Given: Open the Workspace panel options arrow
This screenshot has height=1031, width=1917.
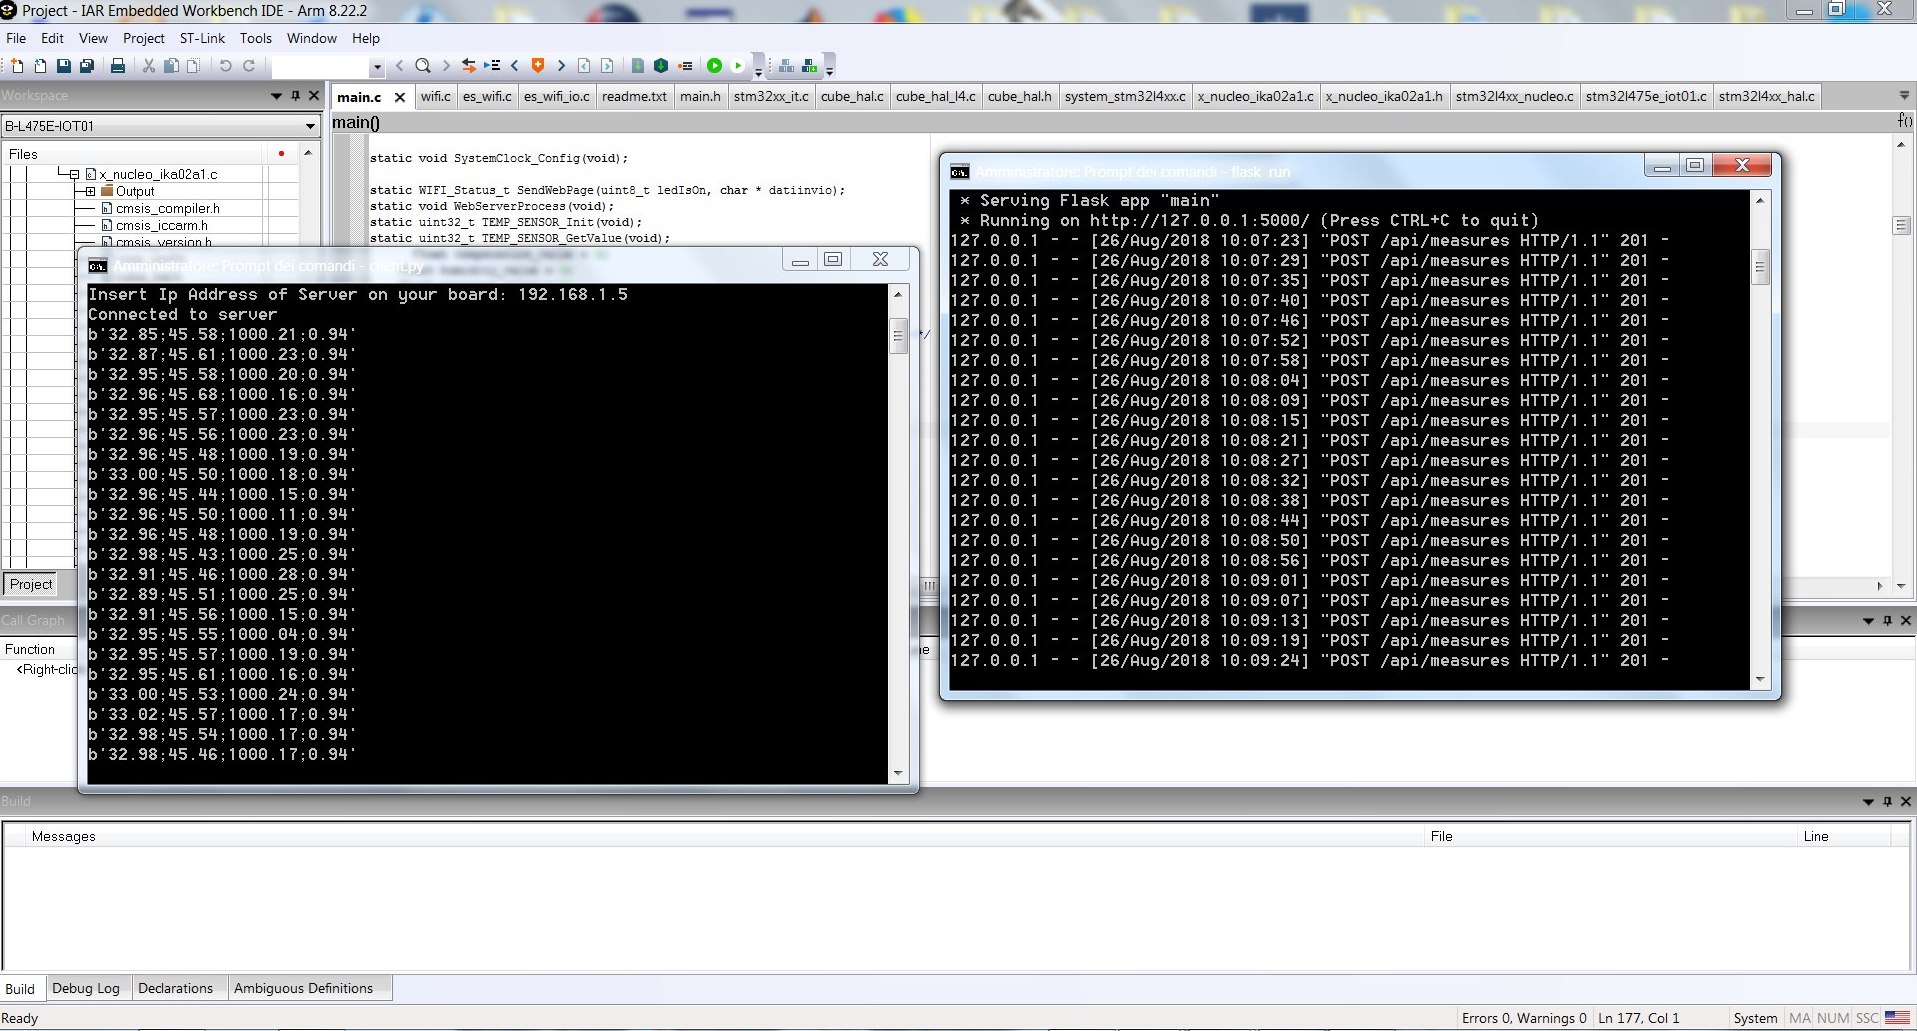Looking at the screenshot, I should click(276, 96).
